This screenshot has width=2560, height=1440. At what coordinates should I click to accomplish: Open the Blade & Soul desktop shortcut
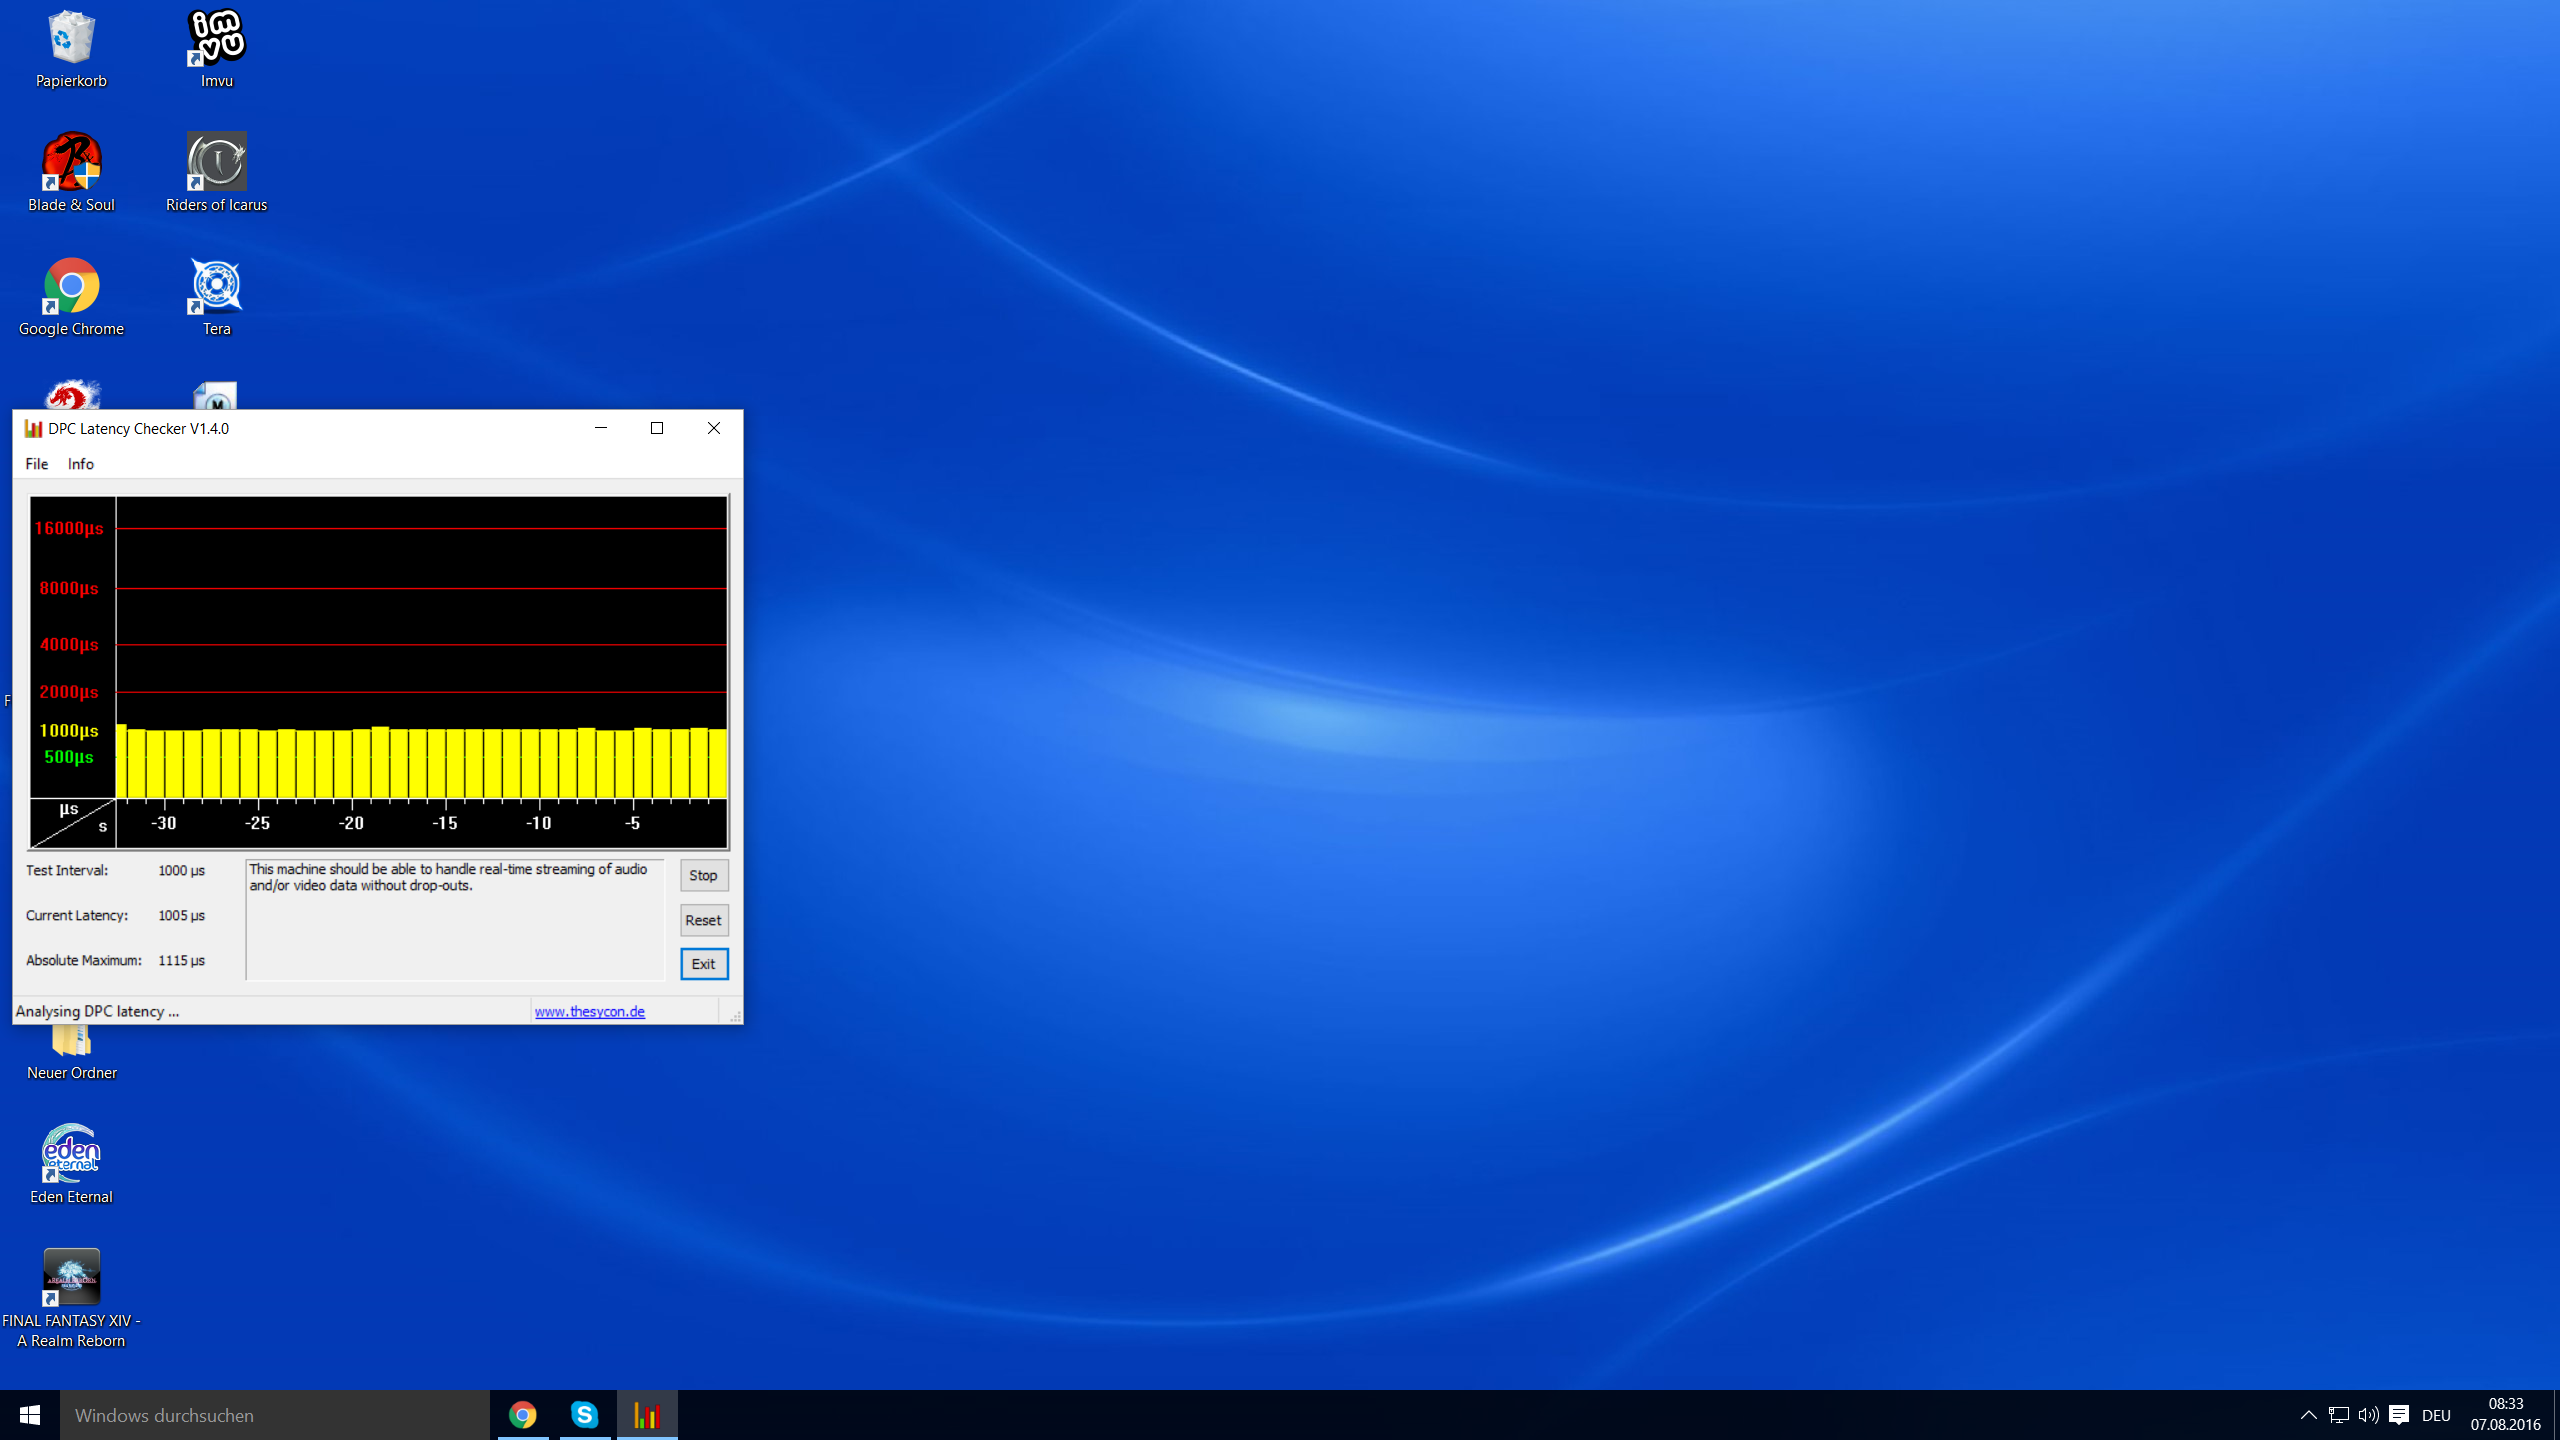pos(71,163)
